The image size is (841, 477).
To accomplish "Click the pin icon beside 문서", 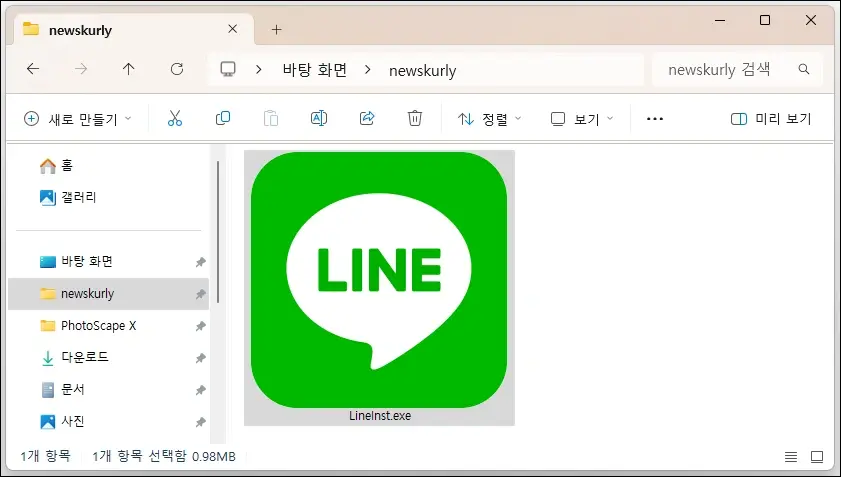I will [x=200, y=390].
